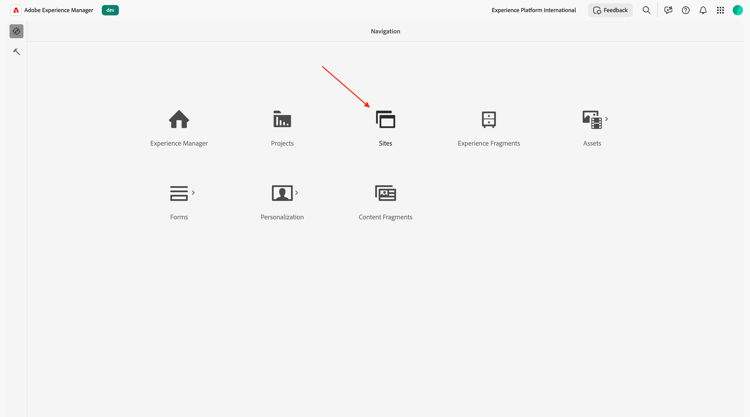This screenshot has height=417, width=750.
Task: Open the Assets icon
Action: (592, 120)
